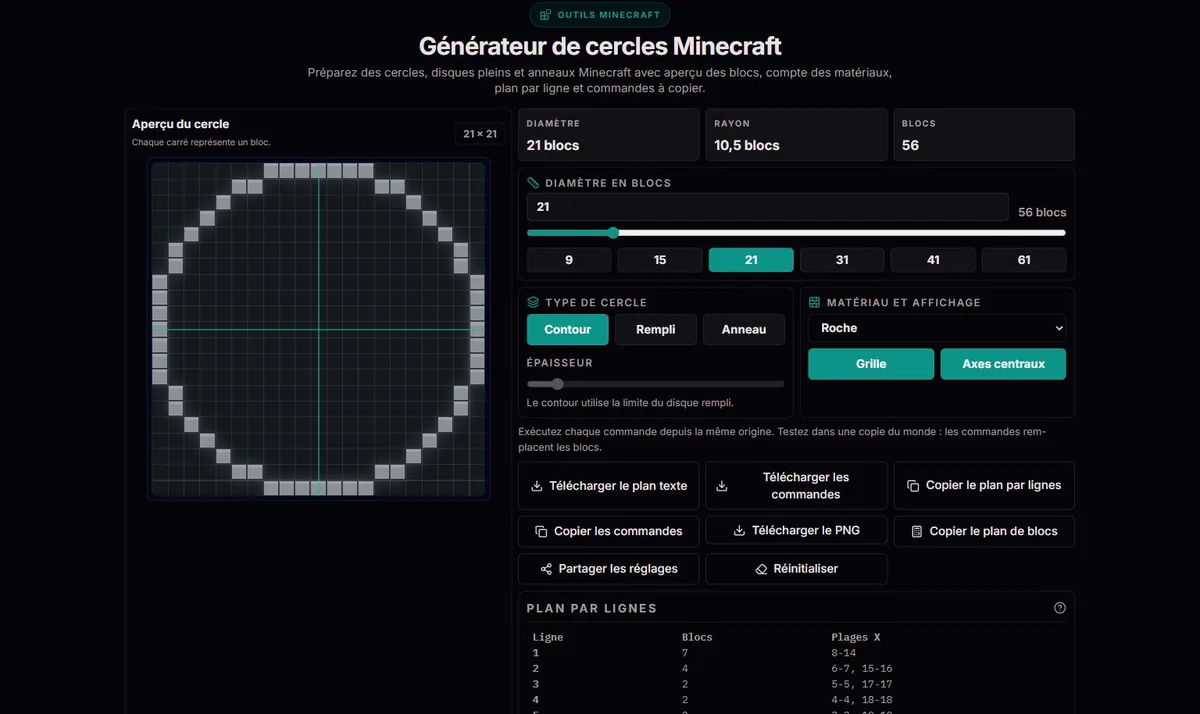This screenshot has width=1200, height=714.
Task: Click the Blocs 56 stat card
Action: [x=984, y=135]
